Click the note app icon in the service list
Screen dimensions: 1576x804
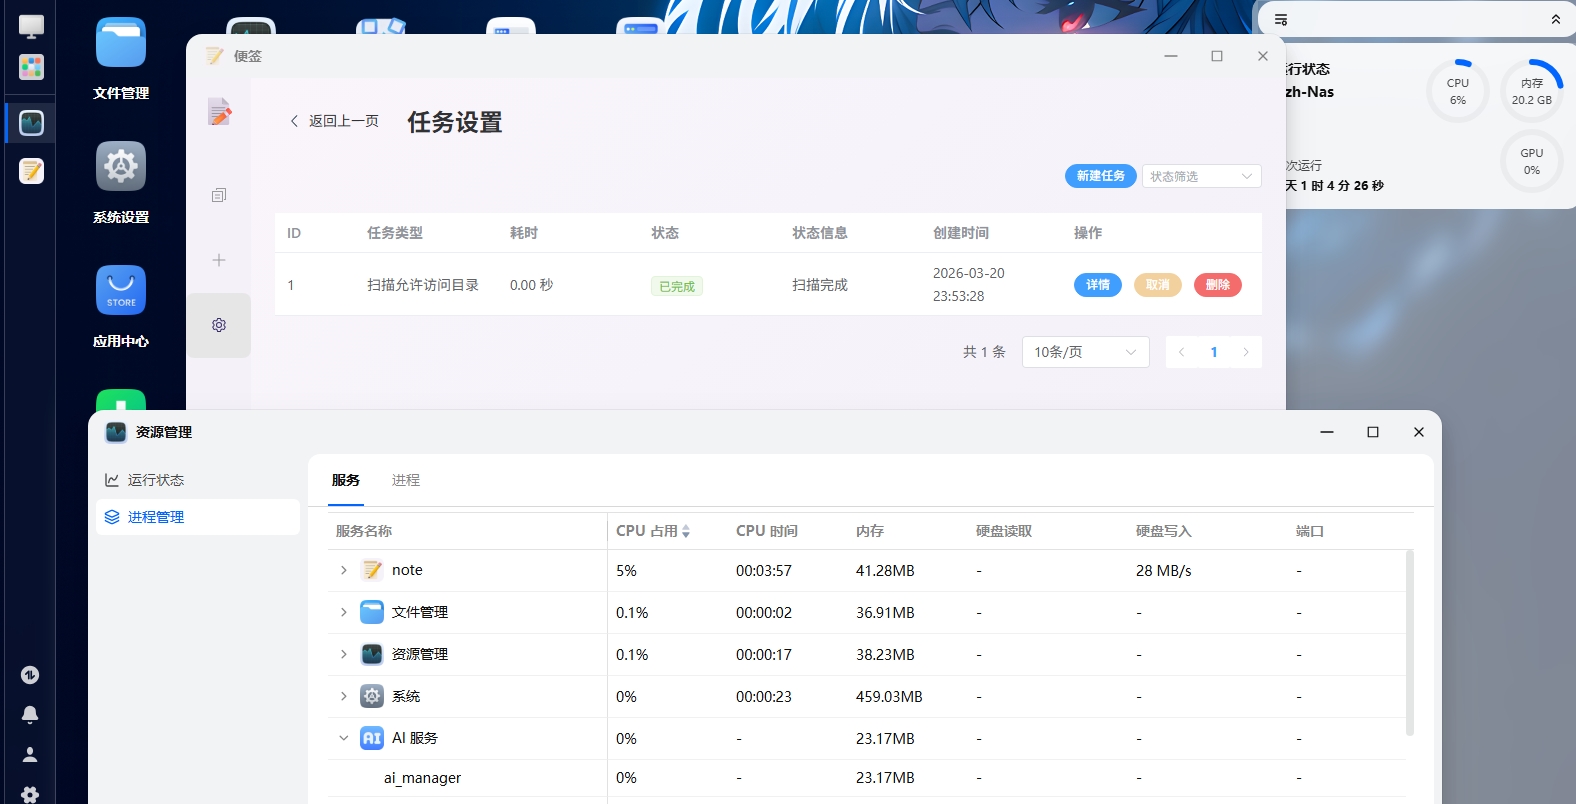click(372, 570)
